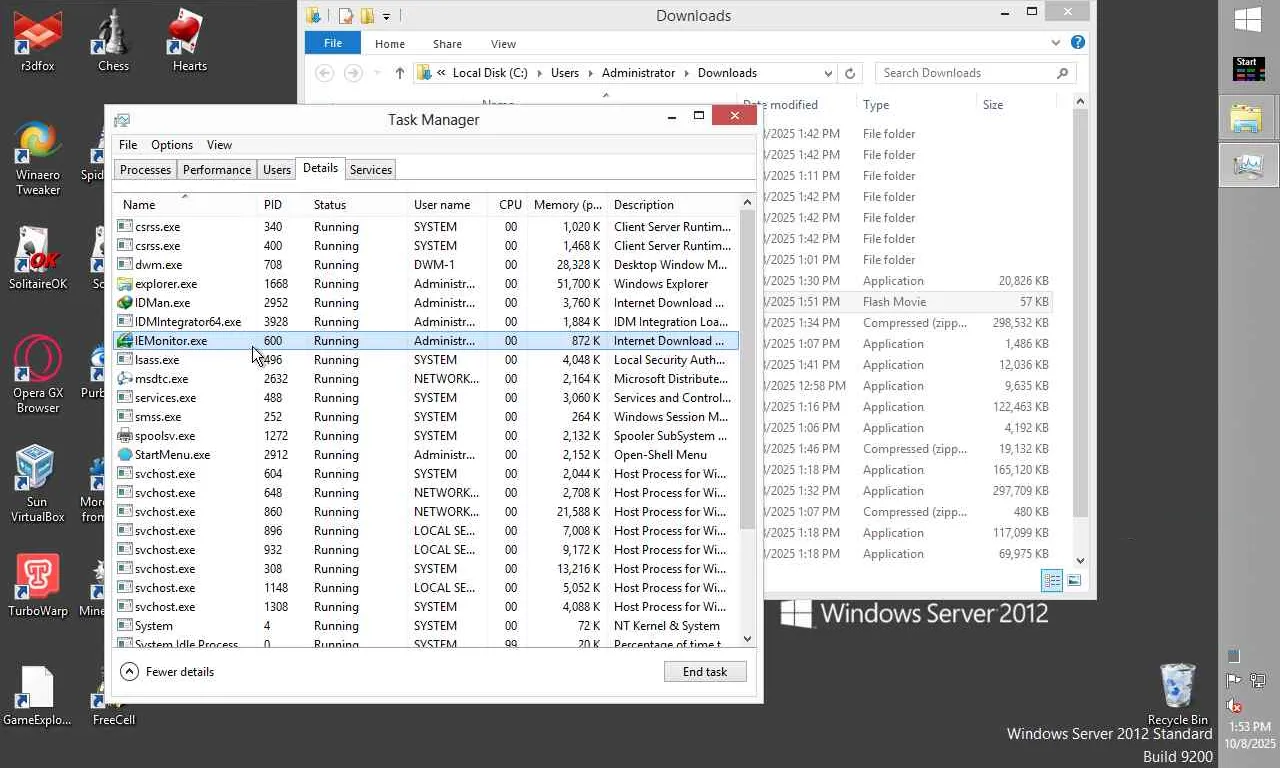Click the Properties icon in the Explorer title bar
Viewport: 1280px width, 768px height.
346,16
